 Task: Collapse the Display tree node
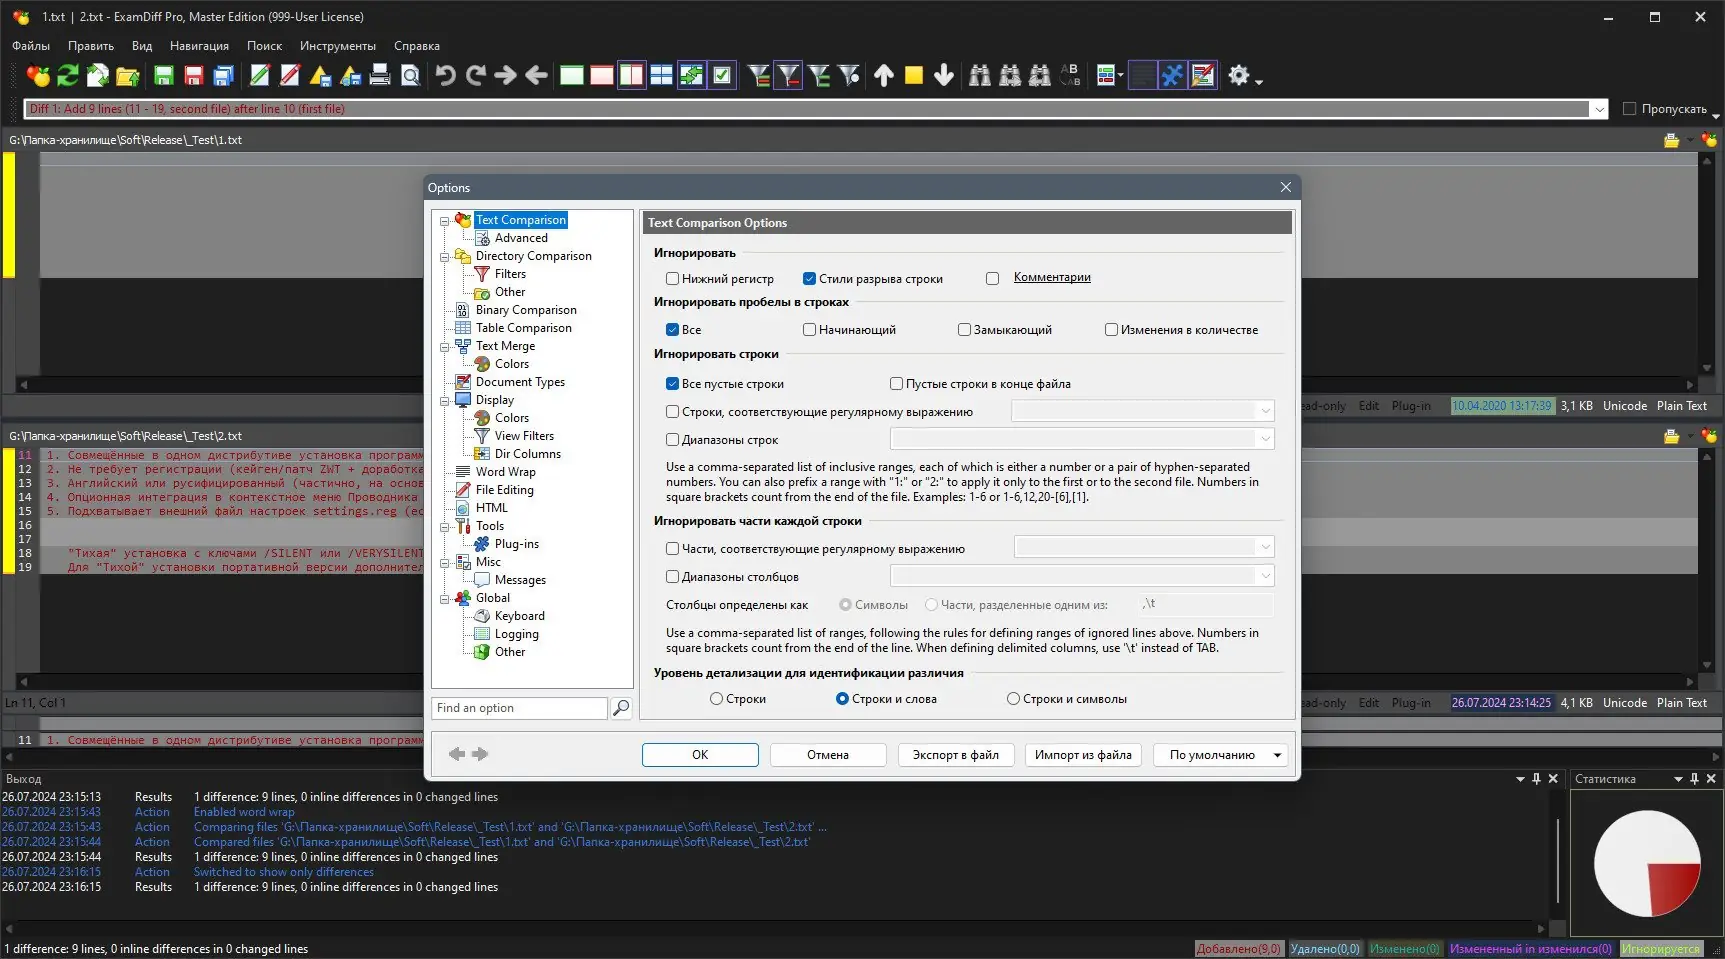coord(444,401)
